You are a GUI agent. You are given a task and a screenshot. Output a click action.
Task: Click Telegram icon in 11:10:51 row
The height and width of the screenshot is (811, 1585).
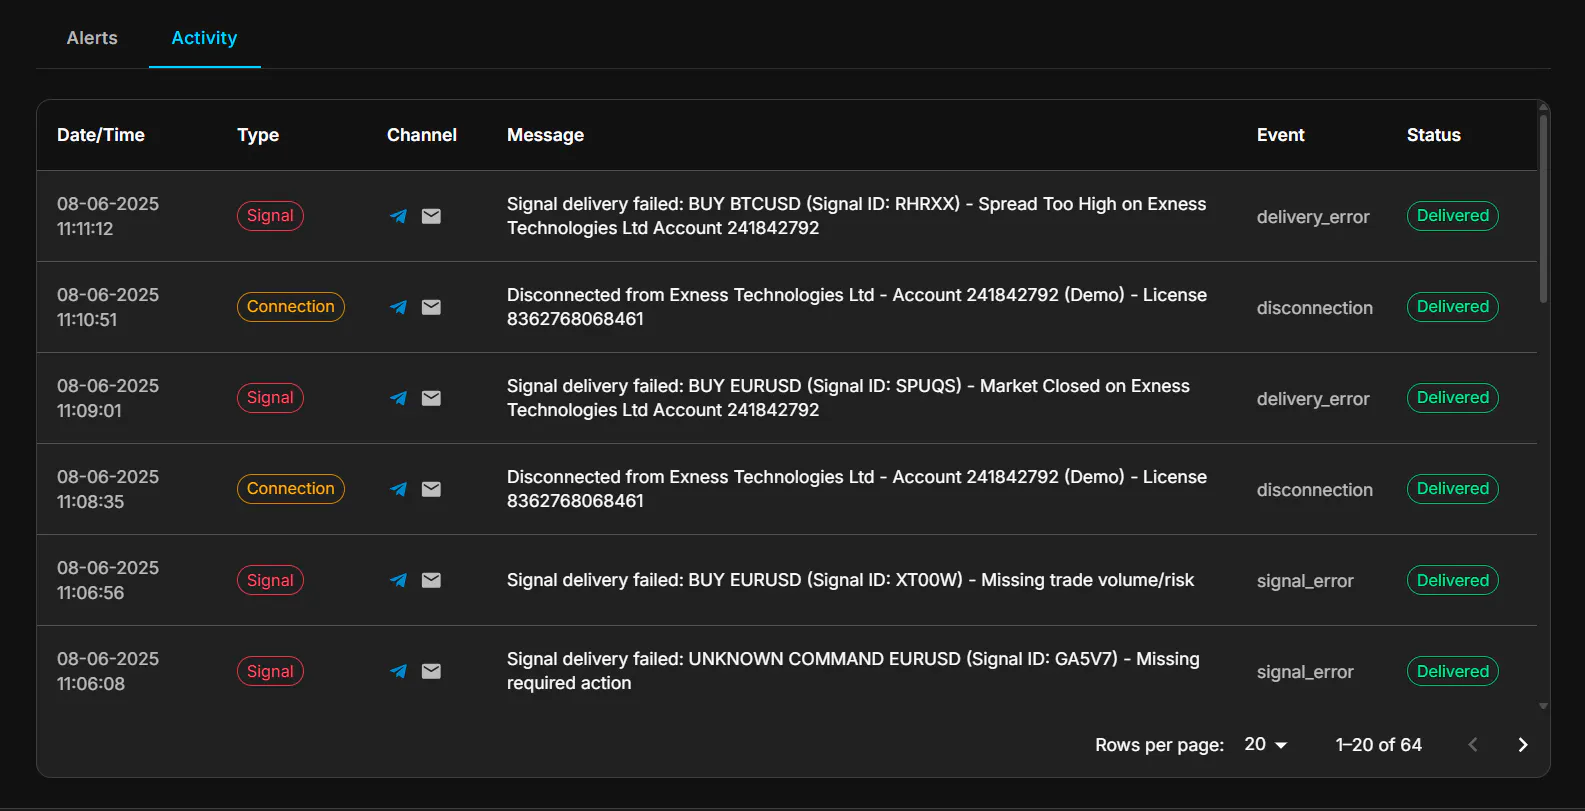click(398, 307)
